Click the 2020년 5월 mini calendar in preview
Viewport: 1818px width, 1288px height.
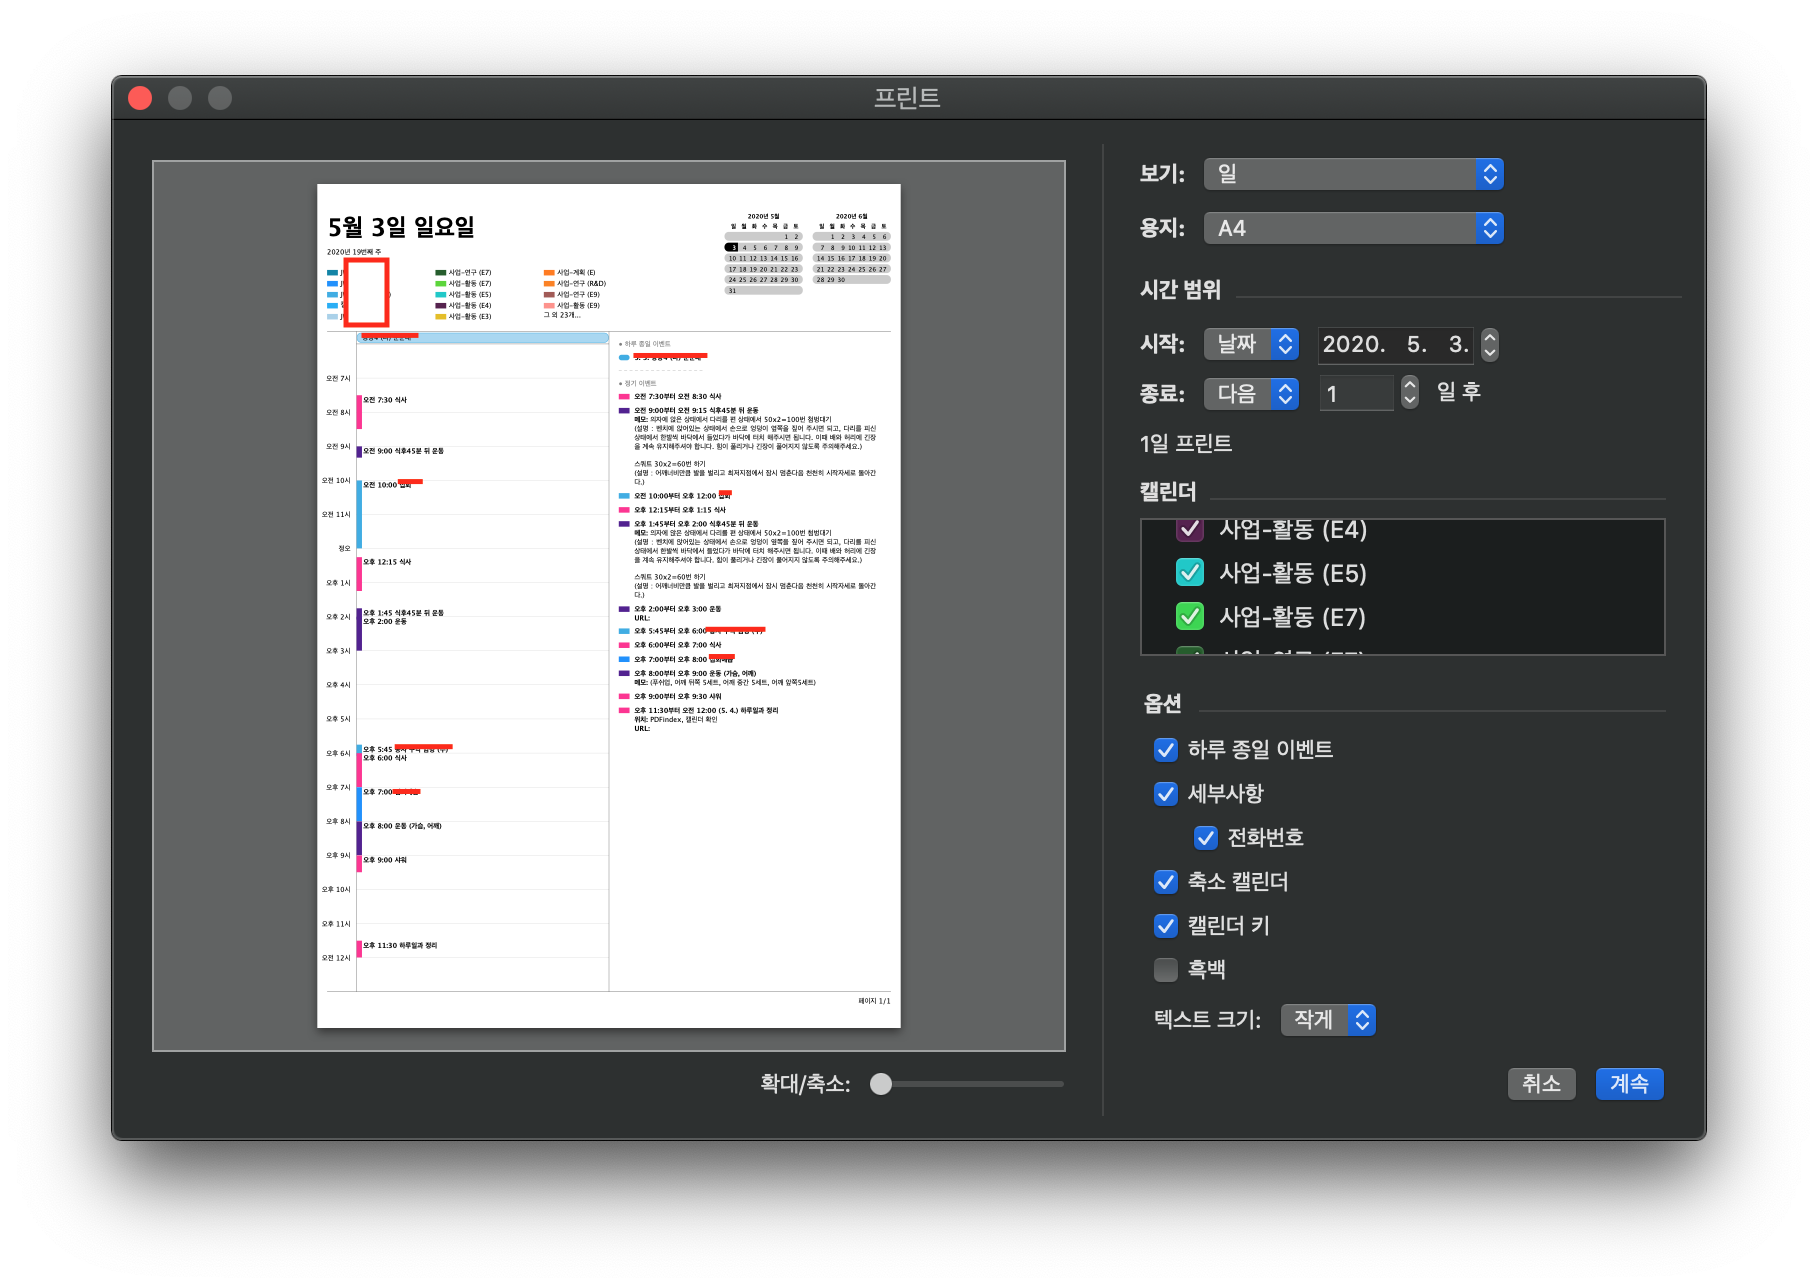(763, 253)
